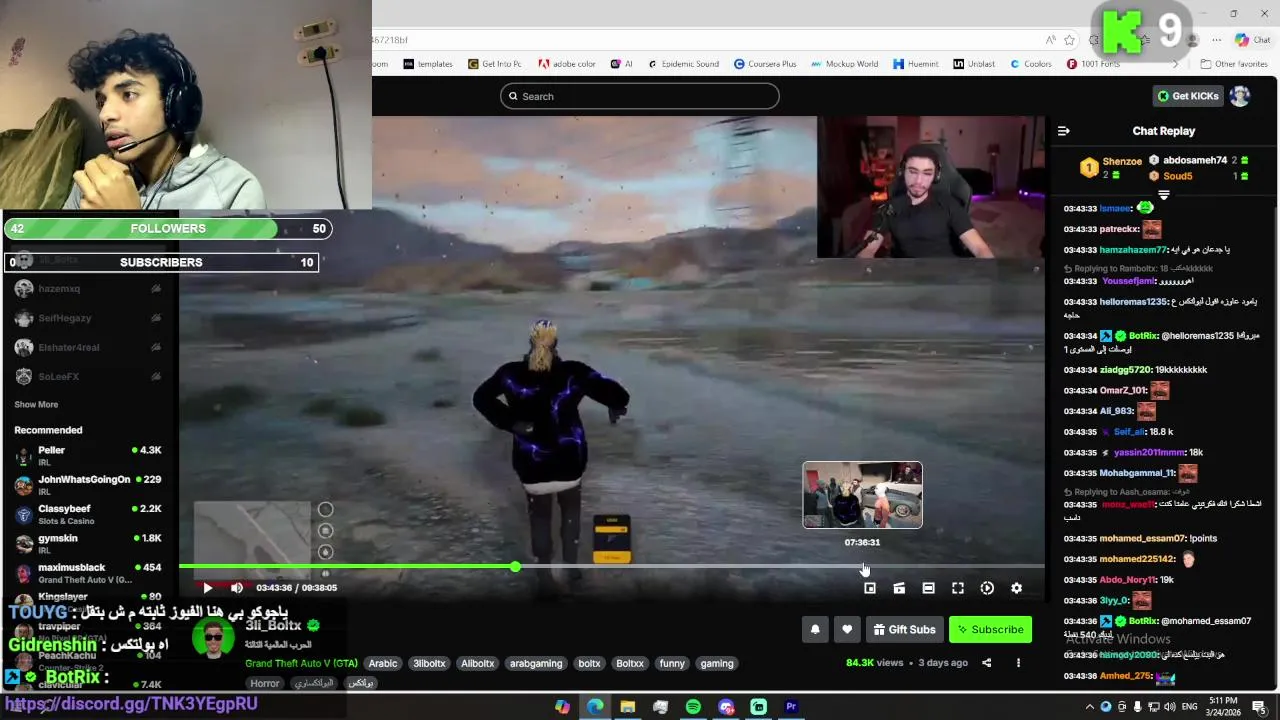Select the Arabic tag
Image resolution: width=1280 pixels, height=720 pixels.
(x=383, y=663)
